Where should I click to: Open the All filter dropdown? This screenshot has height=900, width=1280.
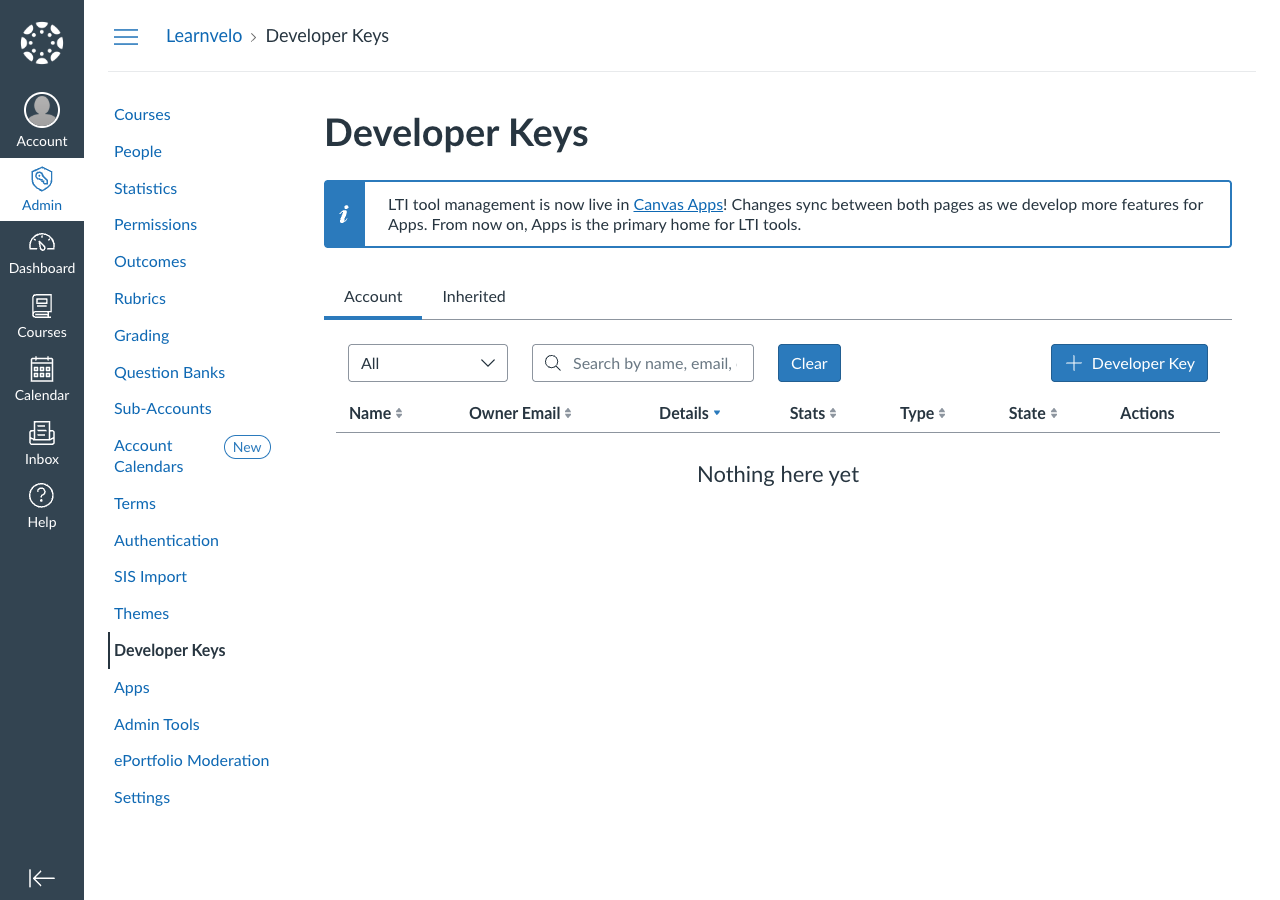pyautogui.click(x=427, y=363)
